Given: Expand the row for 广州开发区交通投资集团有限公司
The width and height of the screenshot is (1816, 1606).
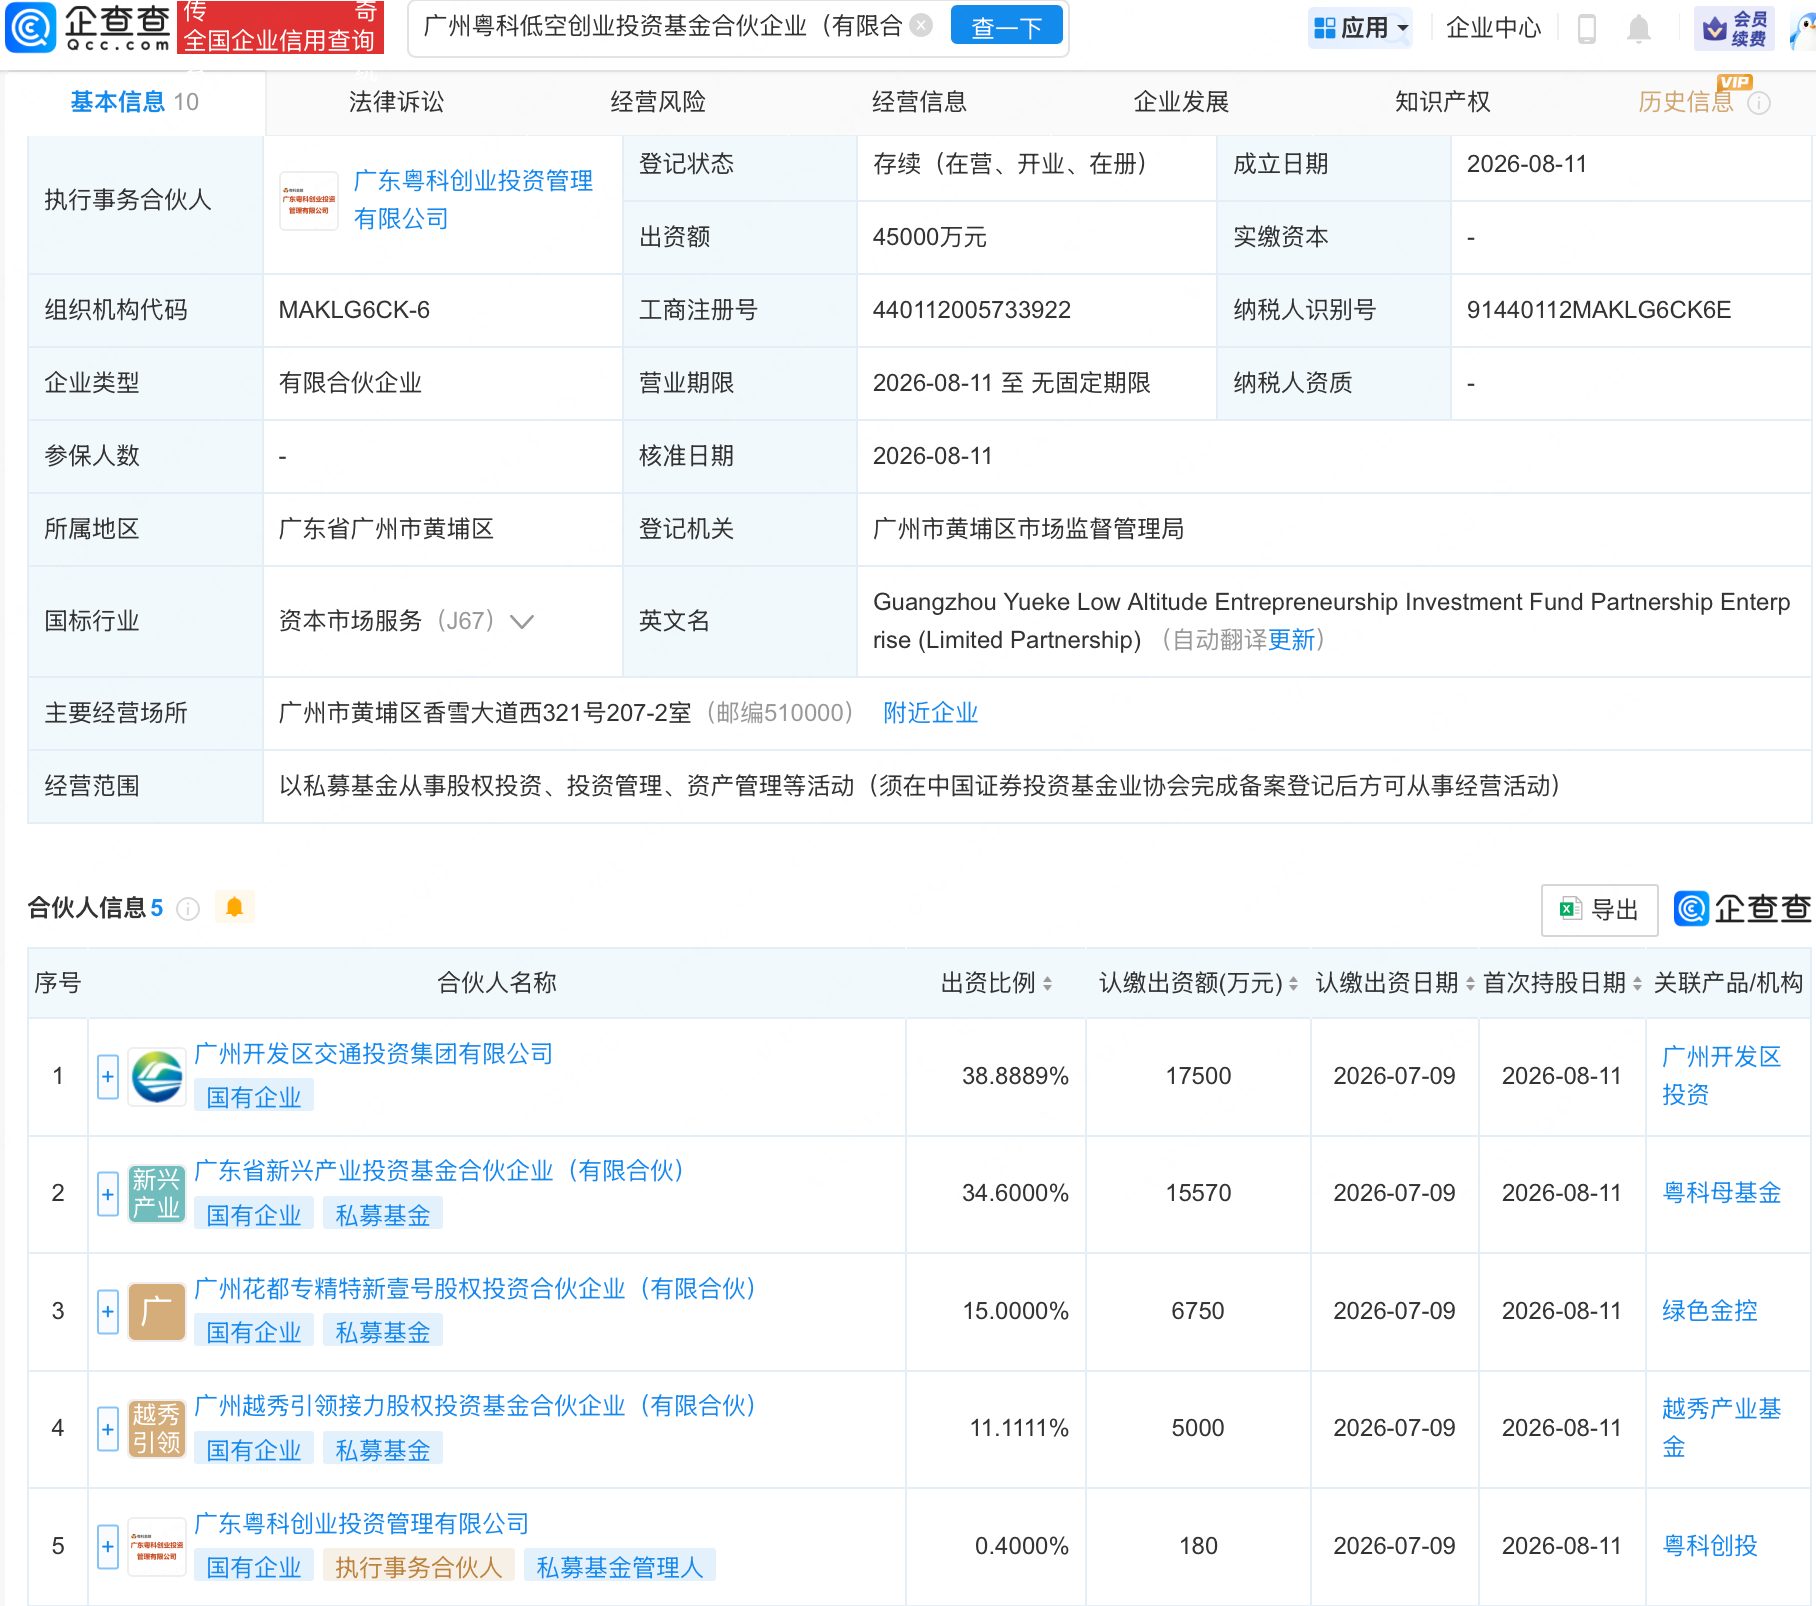Looking at the screenshot, I should coord(108,1077).
